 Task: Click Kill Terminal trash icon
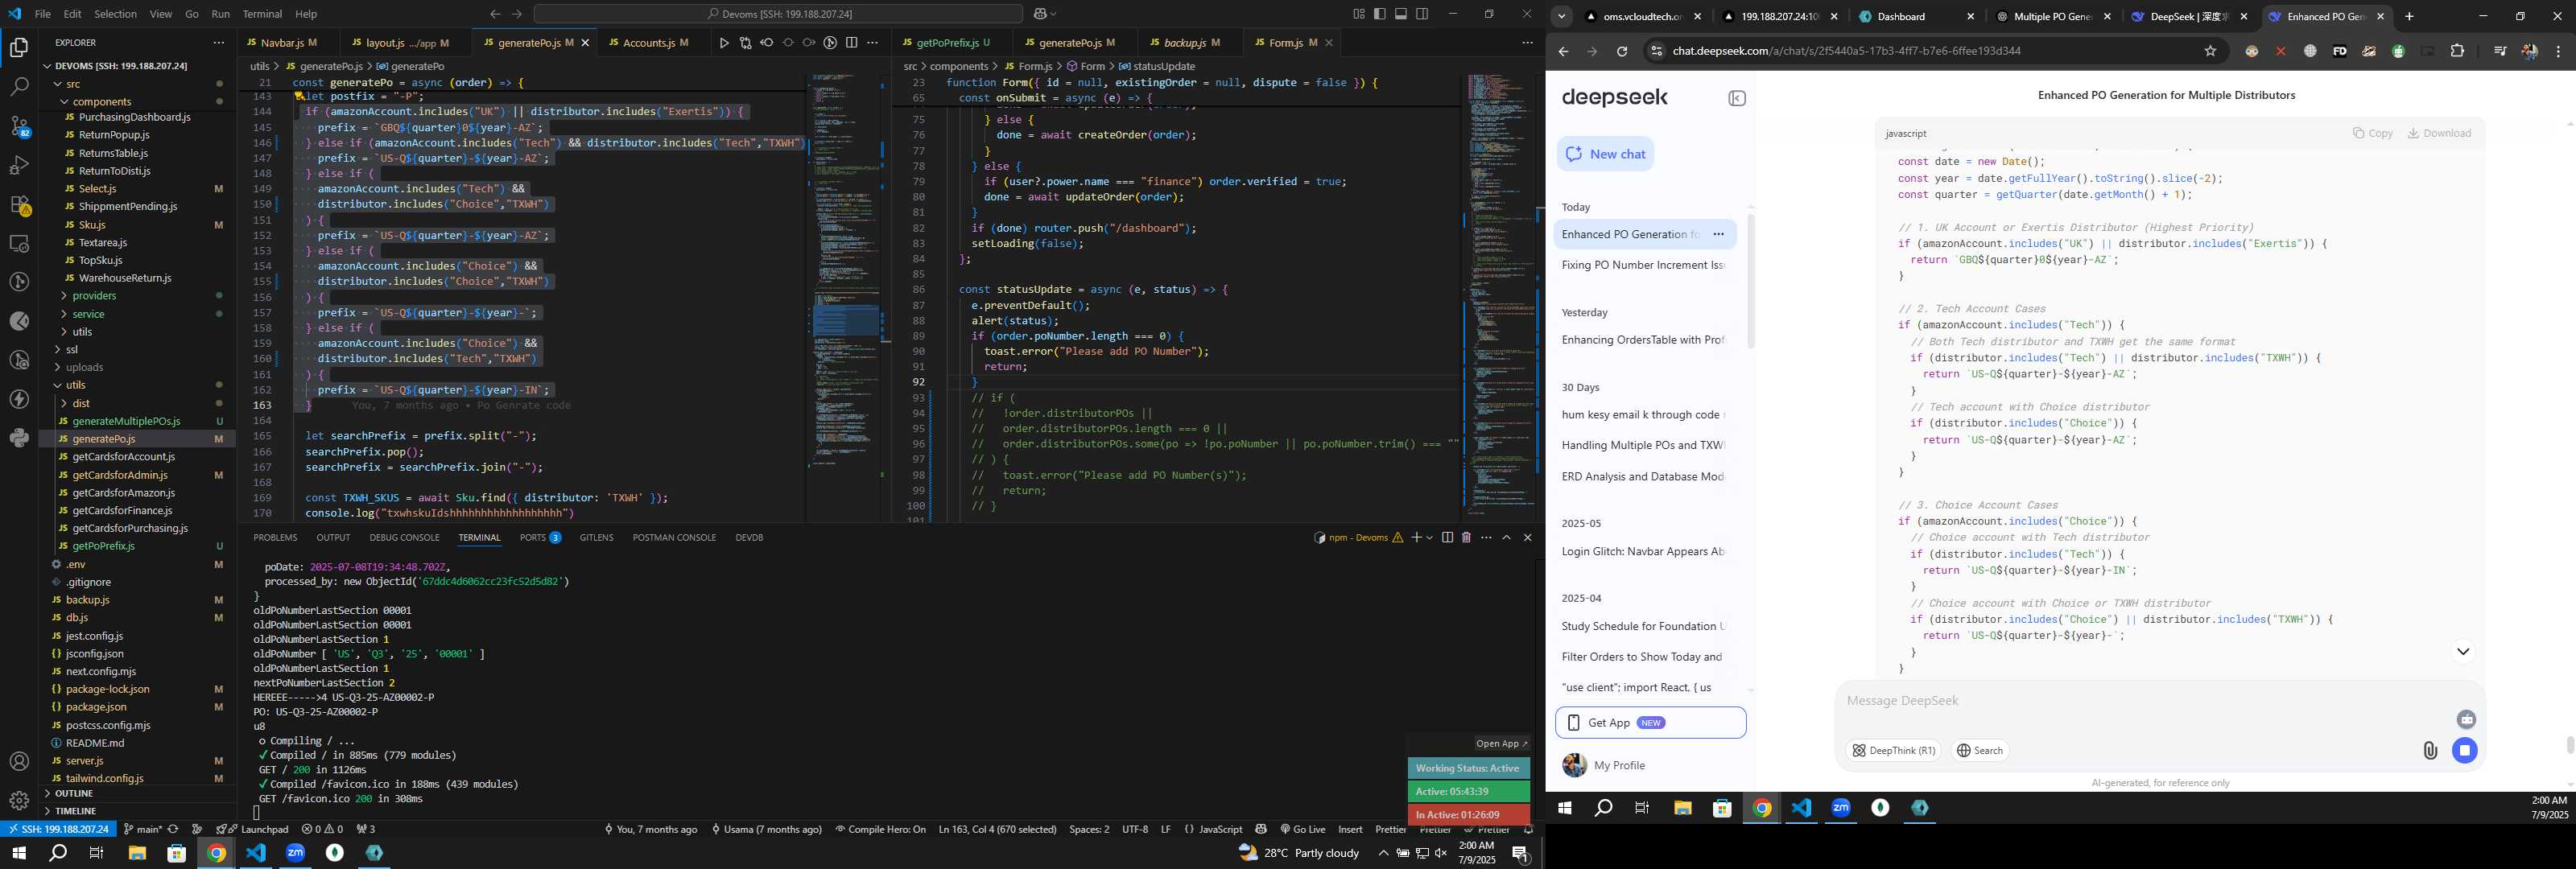pos(1466,538)
